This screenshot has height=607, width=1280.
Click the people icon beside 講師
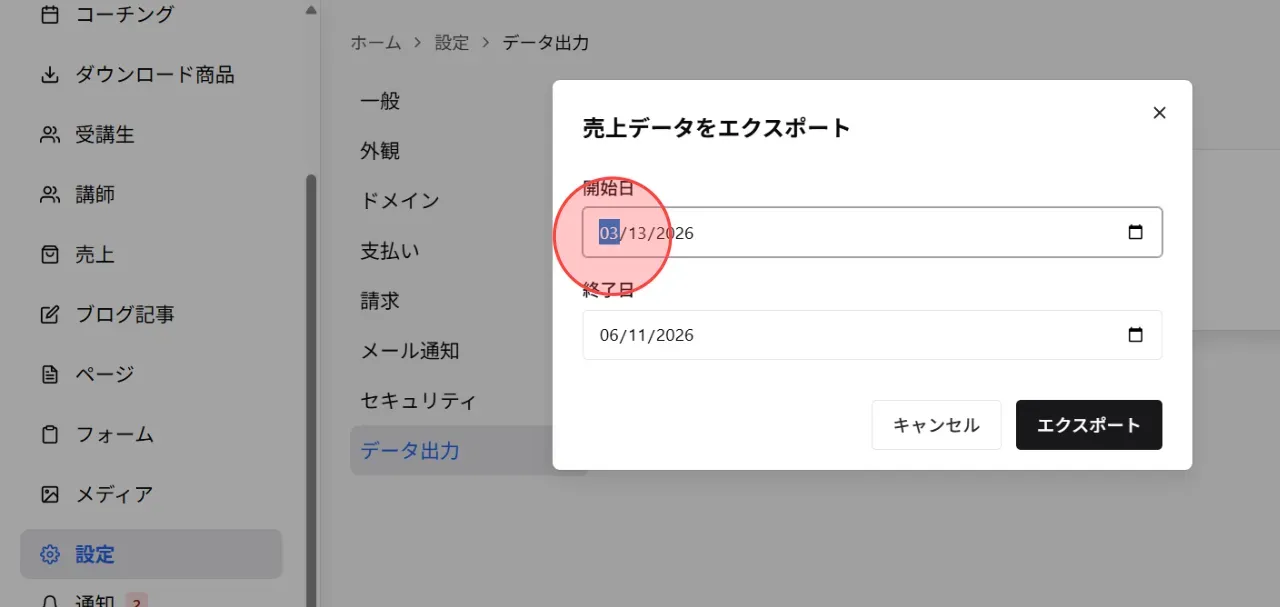click(50, 195)
